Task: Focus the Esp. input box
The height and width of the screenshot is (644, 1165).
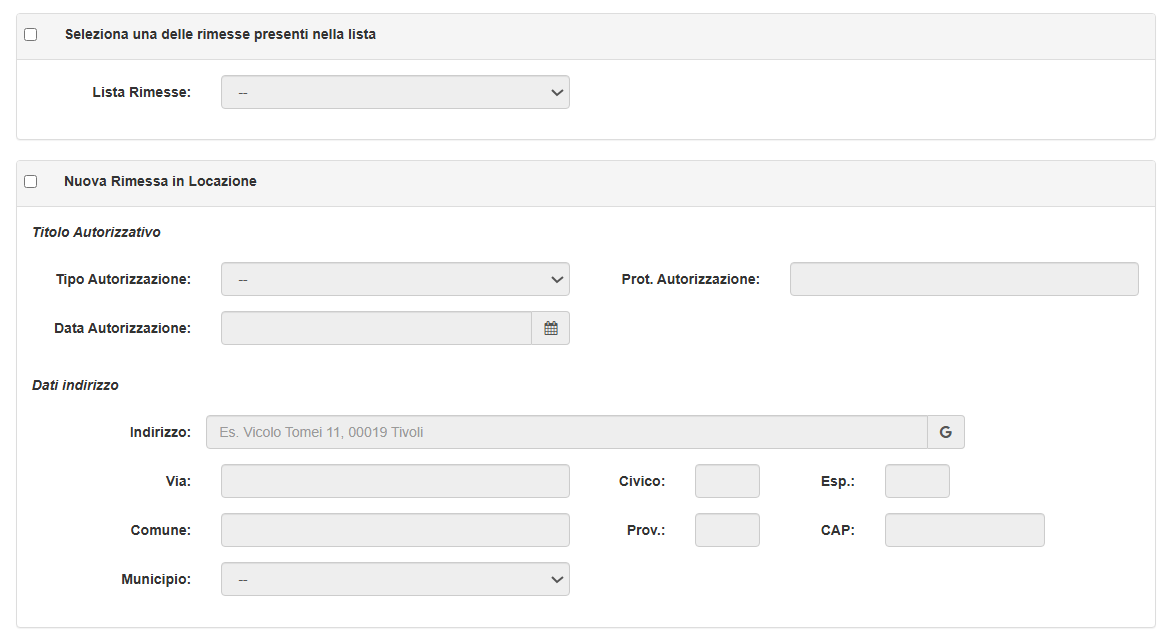Action: [x=917, y=481]
